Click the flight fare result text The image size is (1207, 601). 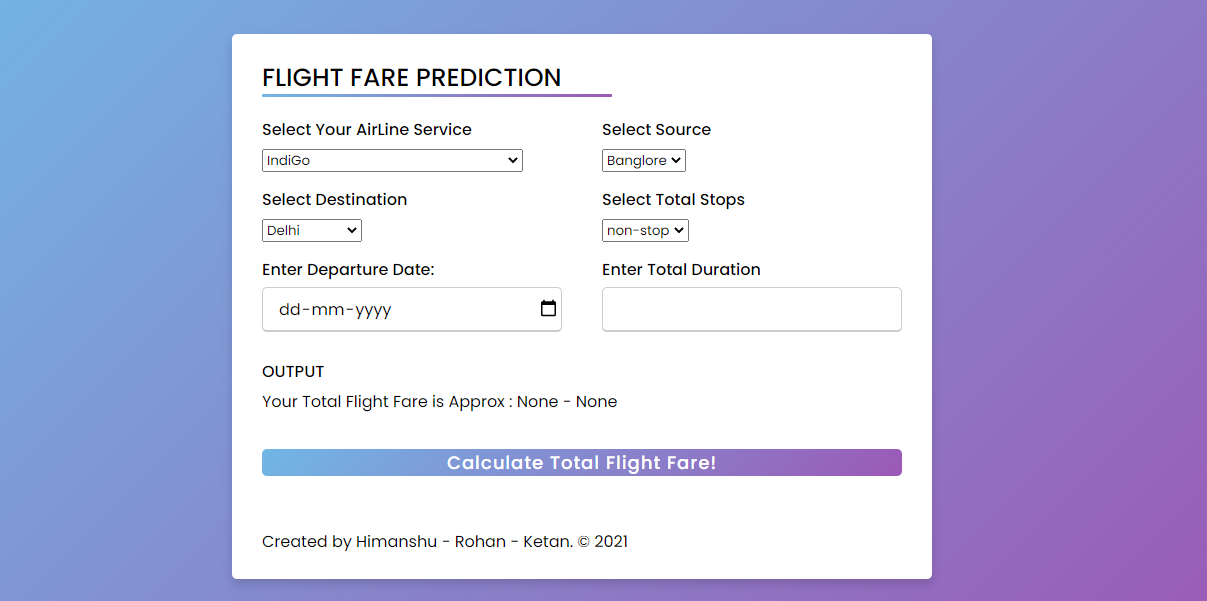click(x=439, y=401)
